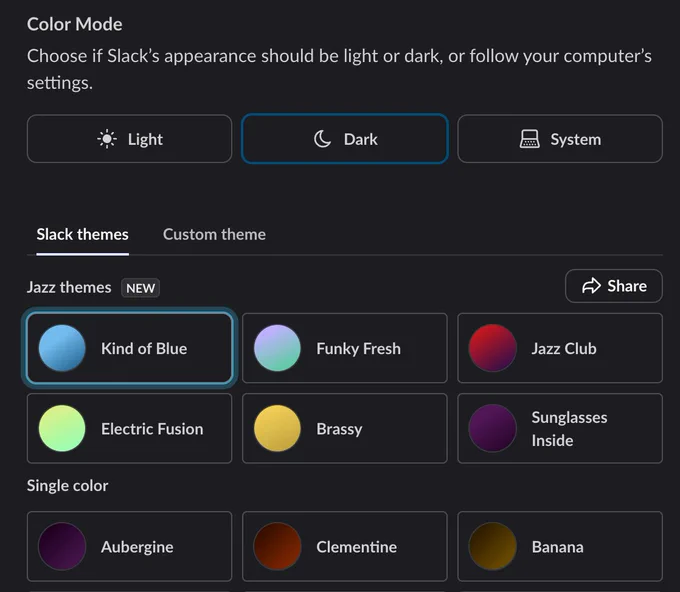Screen dimensions: 680x592
Task: Click the purple Sunglasses Inside swatch
Action: pyautogui.click(x=493, y=428)
